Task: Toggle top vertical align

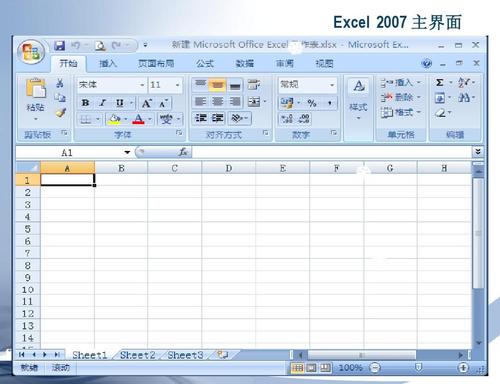Action: click(200, 84)
